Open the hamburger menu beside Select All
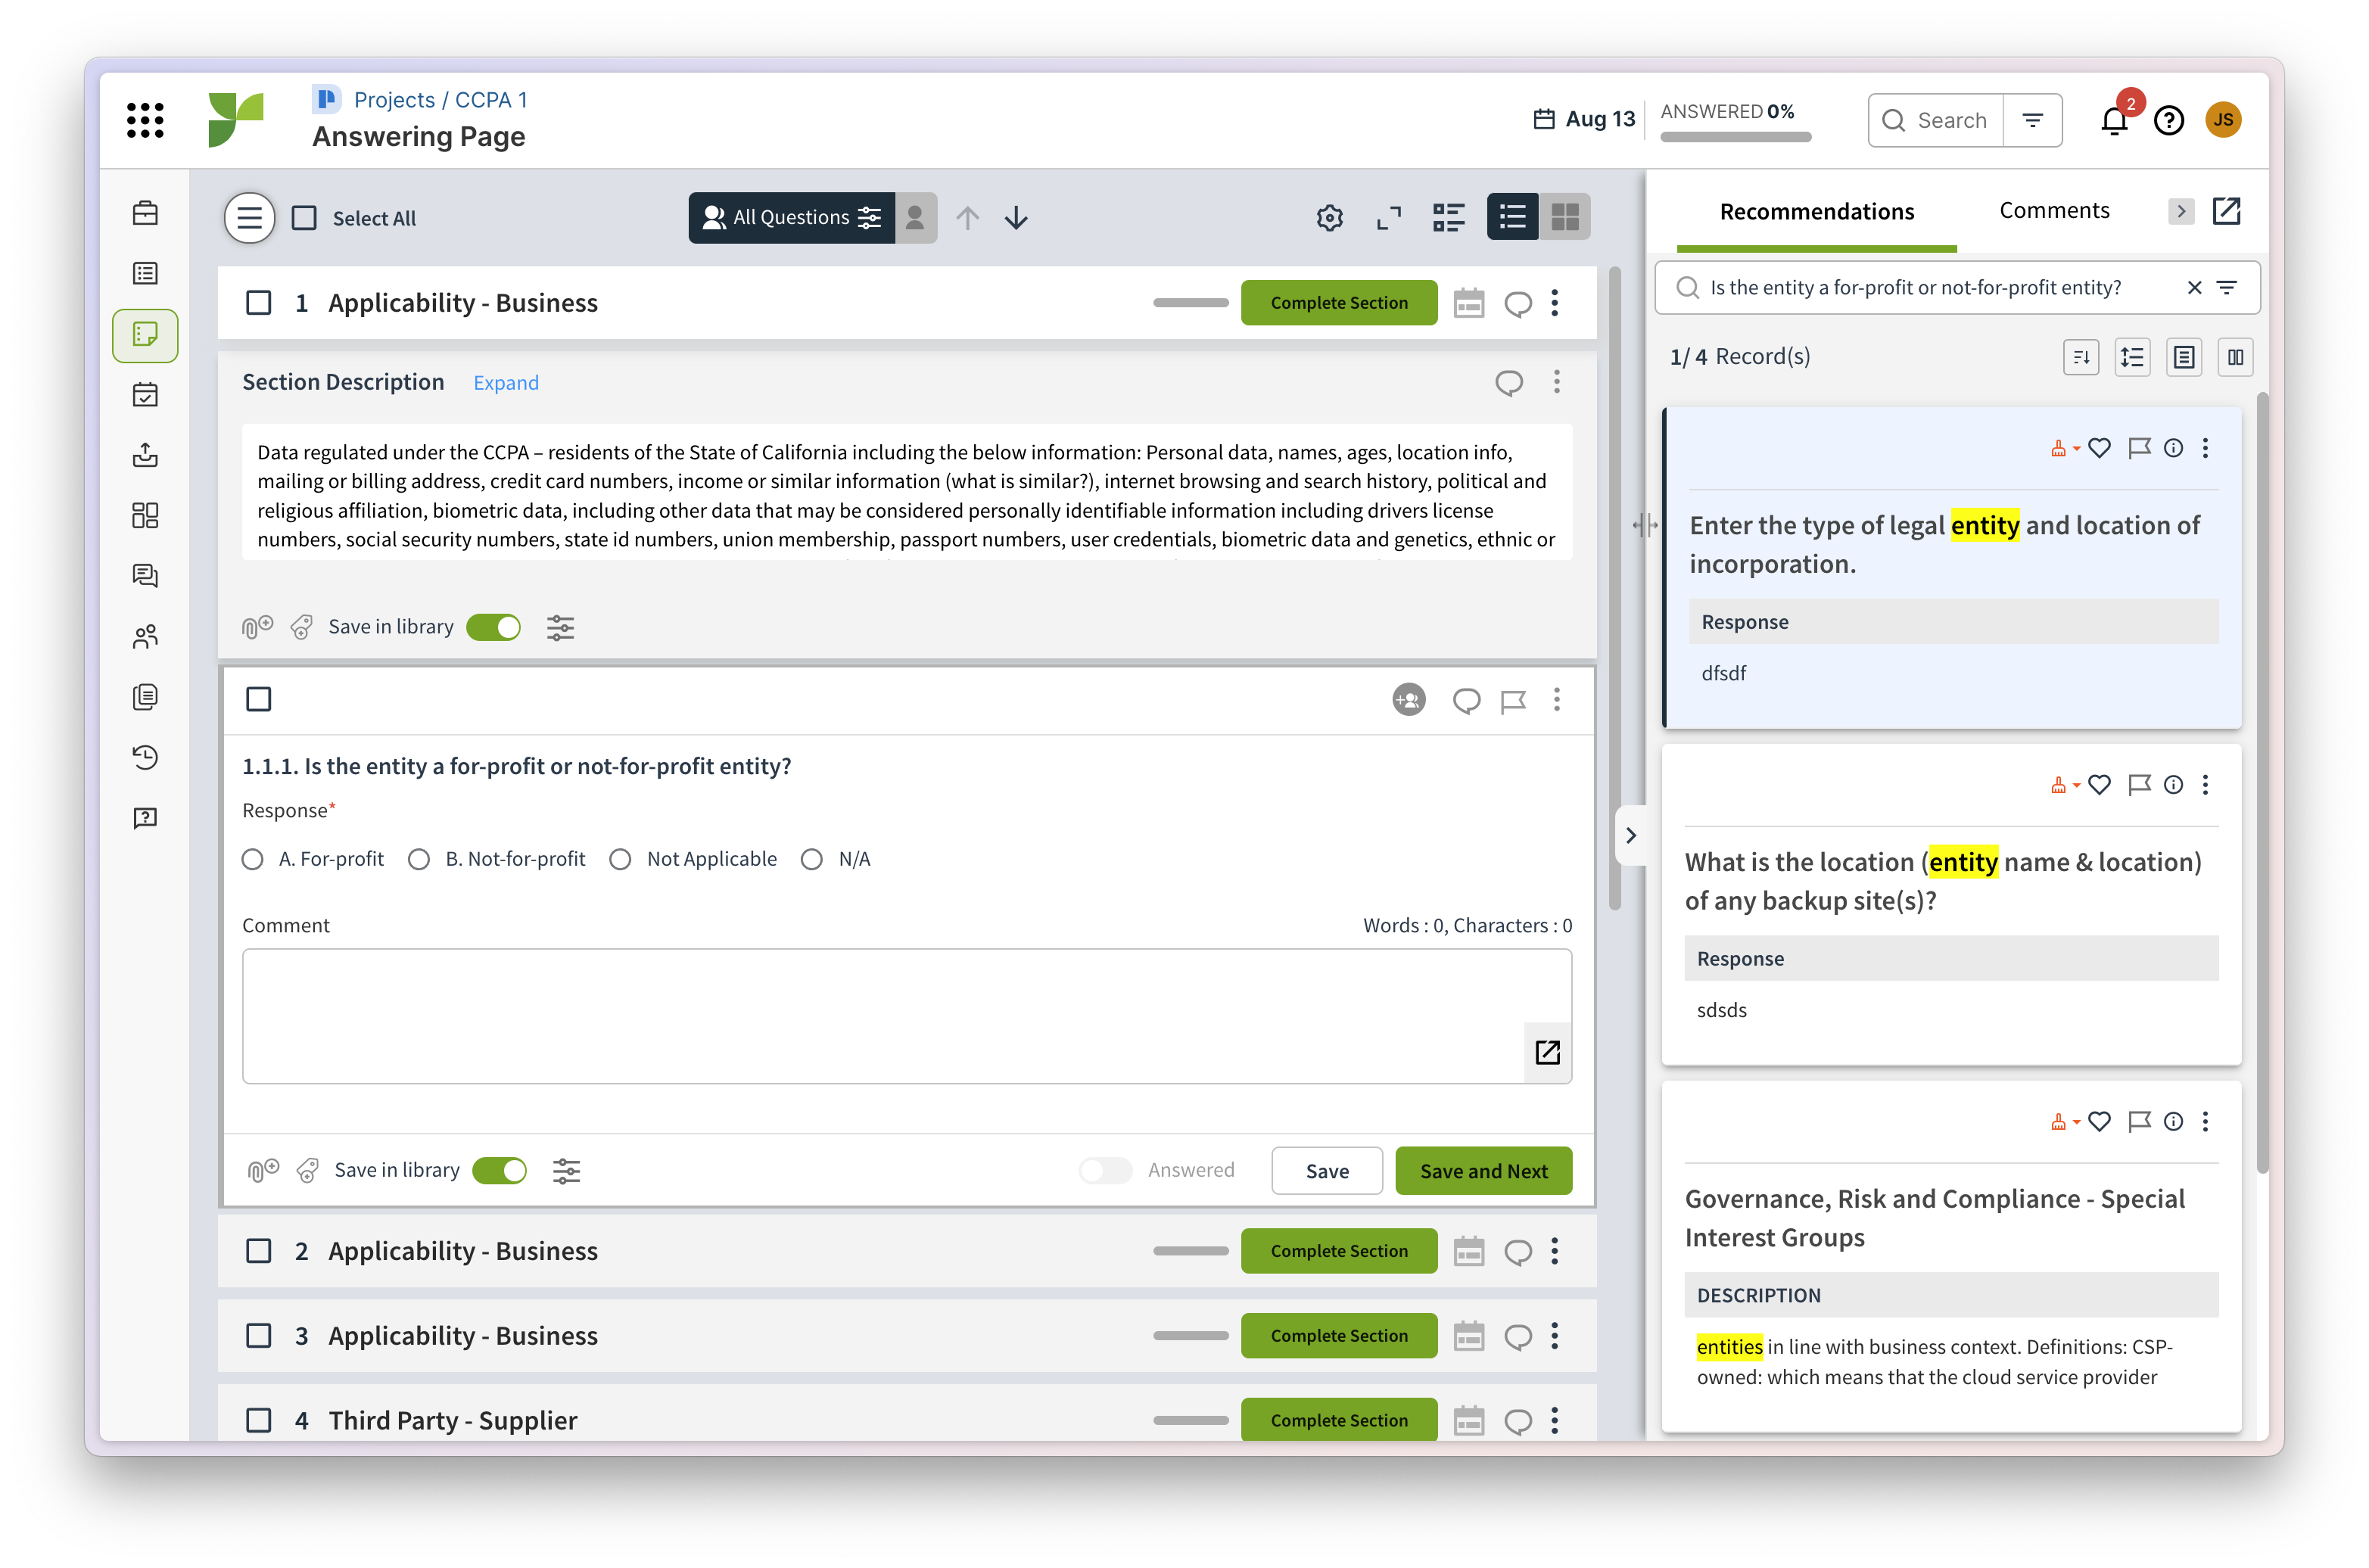Image resolution: width=2369 pixels, height=1568 pixels. pyautogui.click(x=249, y=218)
